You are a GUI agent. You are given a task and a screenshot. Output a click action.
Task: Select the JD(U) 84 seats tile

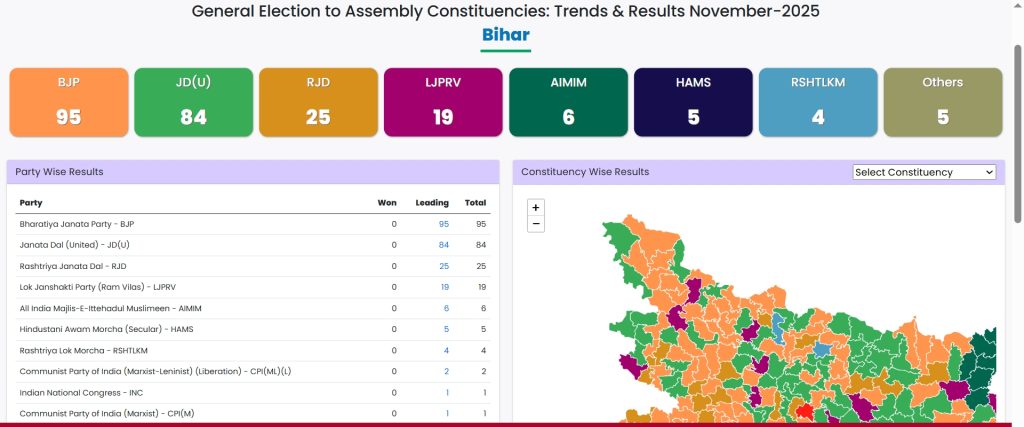coord(194,102)
